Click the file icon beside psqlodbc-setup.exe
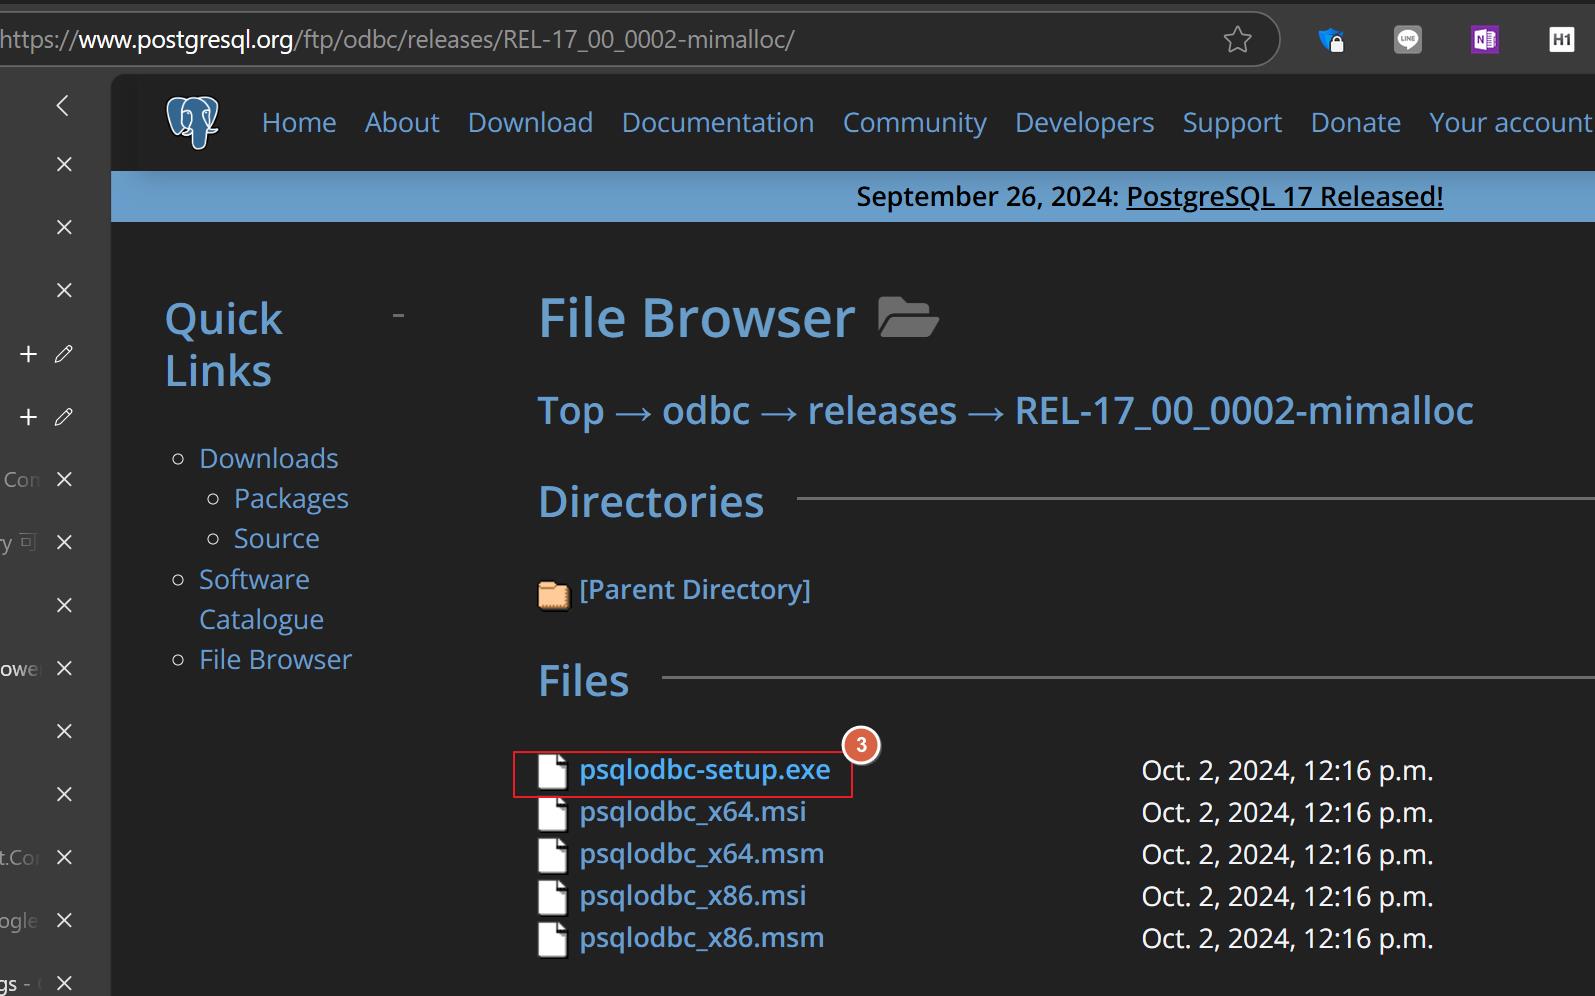This screenshot has height=996, width=1595. point(552,771)
